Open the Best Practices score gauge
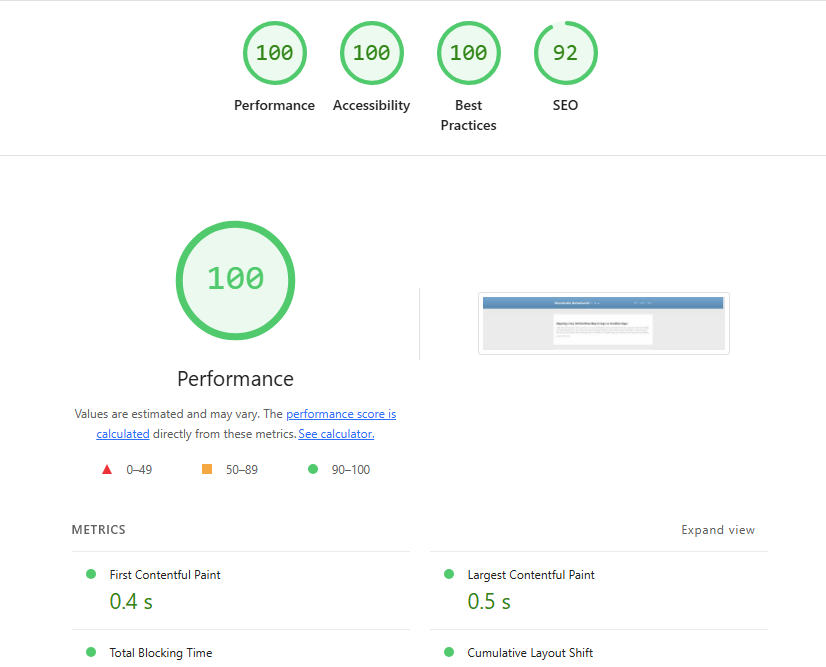Image resolution: width=826 pixels, height=667 pixels. [x=468, y=52]
